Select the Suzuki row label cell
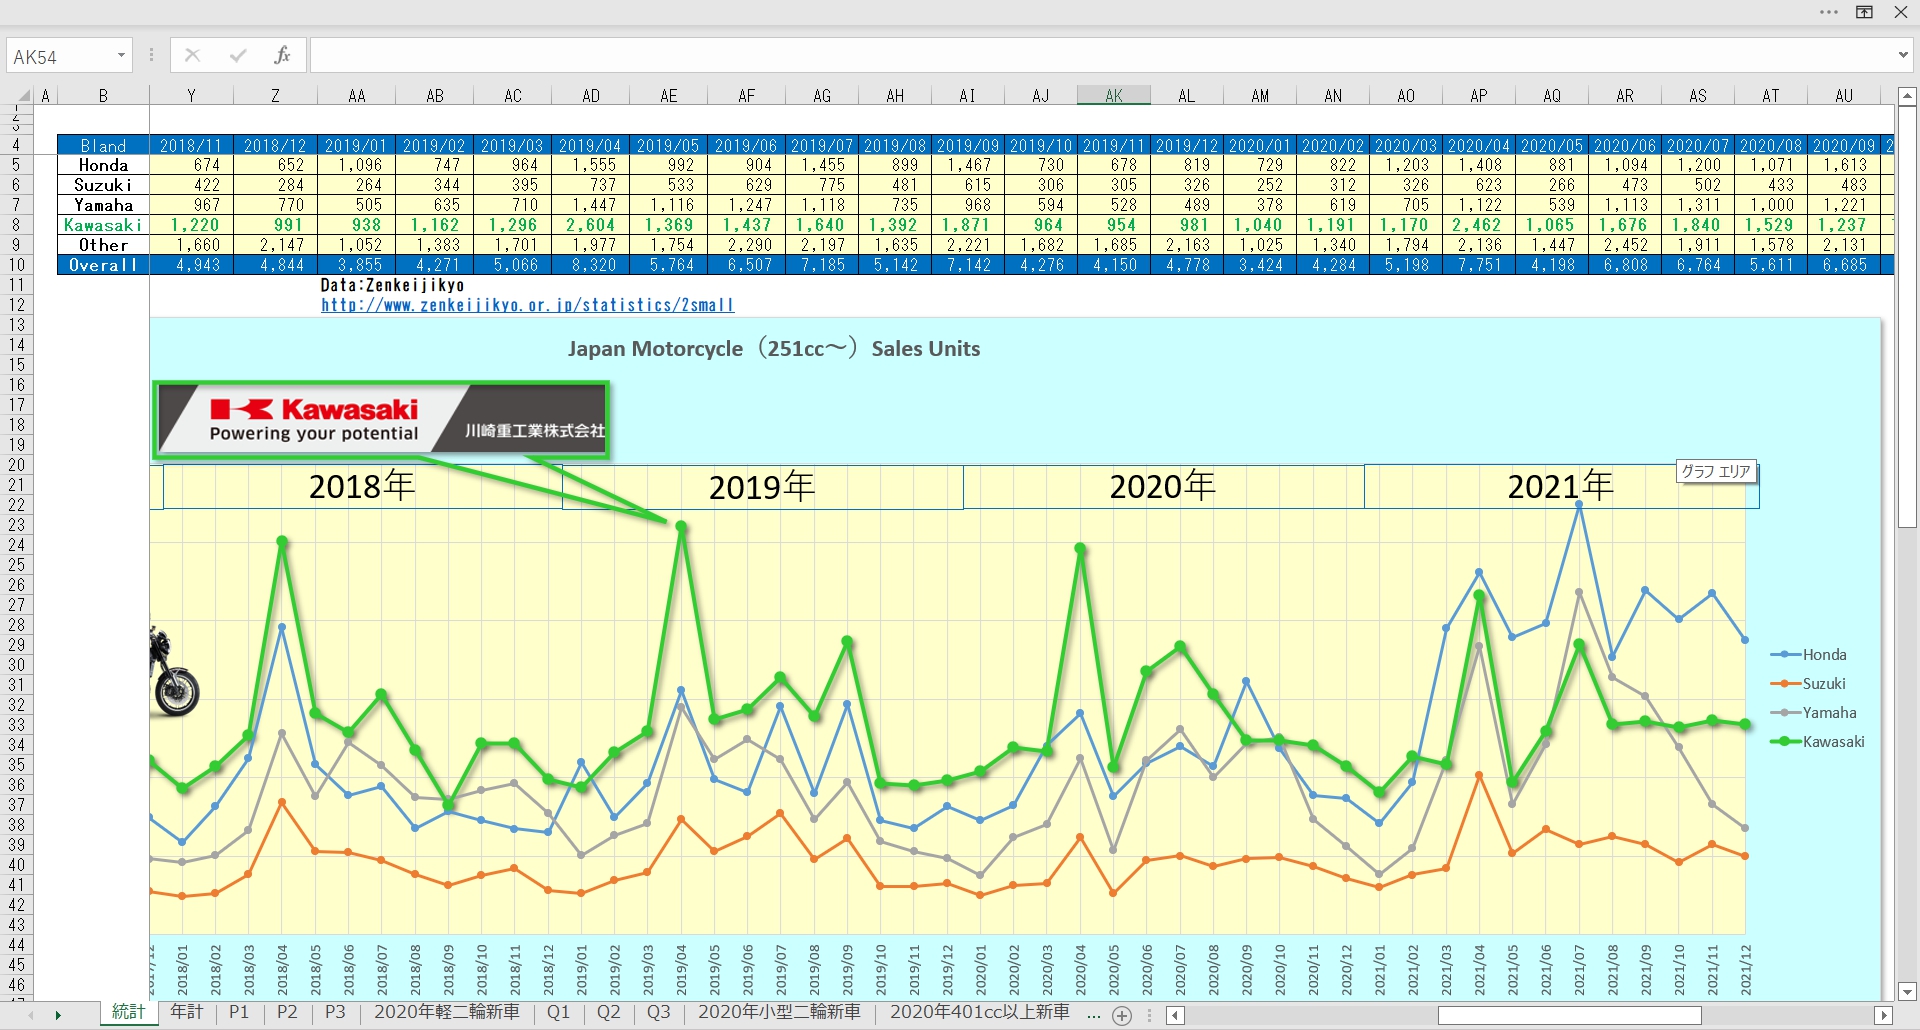This screenshot has width=1920, height=1030. pyautogui.click(x=103, y=185)
